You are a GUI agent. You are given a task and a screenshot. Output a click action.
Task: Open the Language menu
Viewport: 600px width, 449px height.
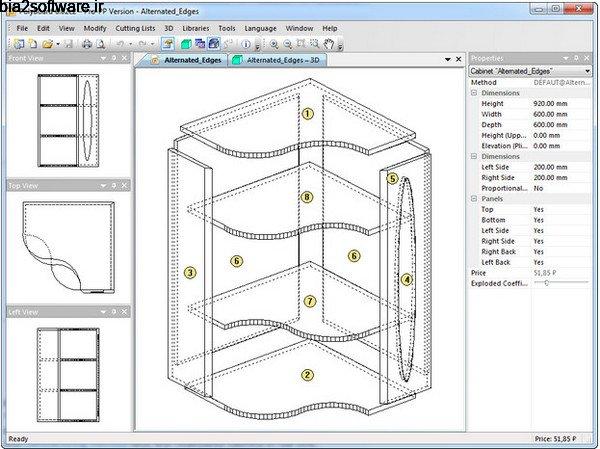click(260, 28)
